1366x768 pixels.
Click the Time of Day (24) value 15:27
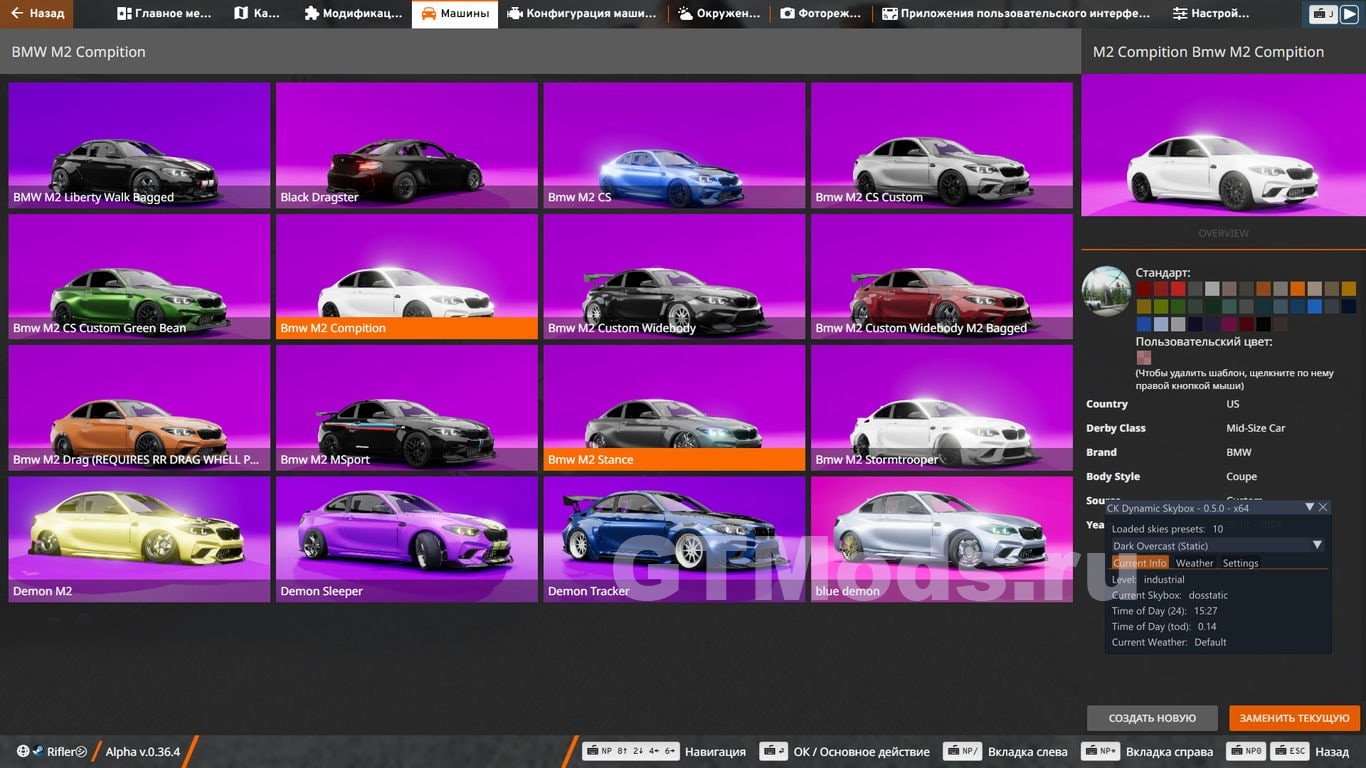pos(1205,611)
